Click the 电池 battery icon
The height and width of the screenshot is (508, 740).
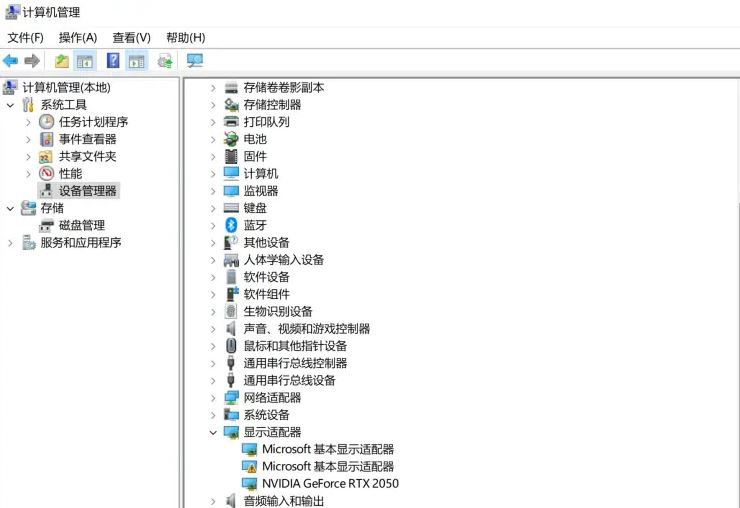pos(231,139)
